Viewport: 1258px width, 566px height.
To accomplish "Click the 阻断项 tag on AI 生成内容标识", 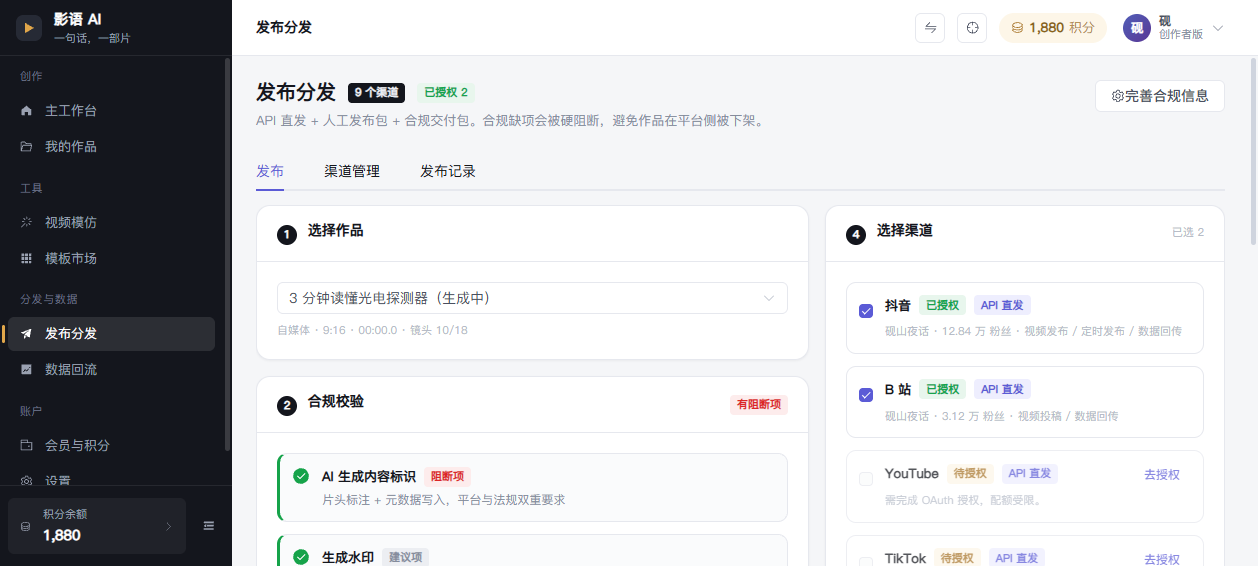I will pyautogui.click(x=447, y=477).
